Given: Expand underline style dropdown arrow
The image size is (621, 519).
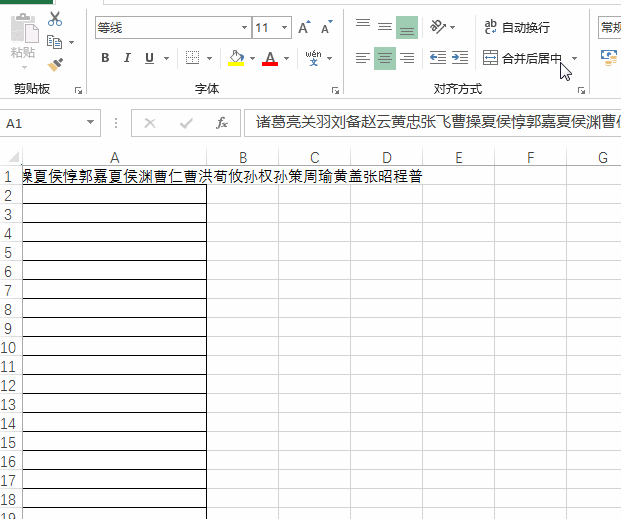Looking at the screenshot, I should (167, 59).
